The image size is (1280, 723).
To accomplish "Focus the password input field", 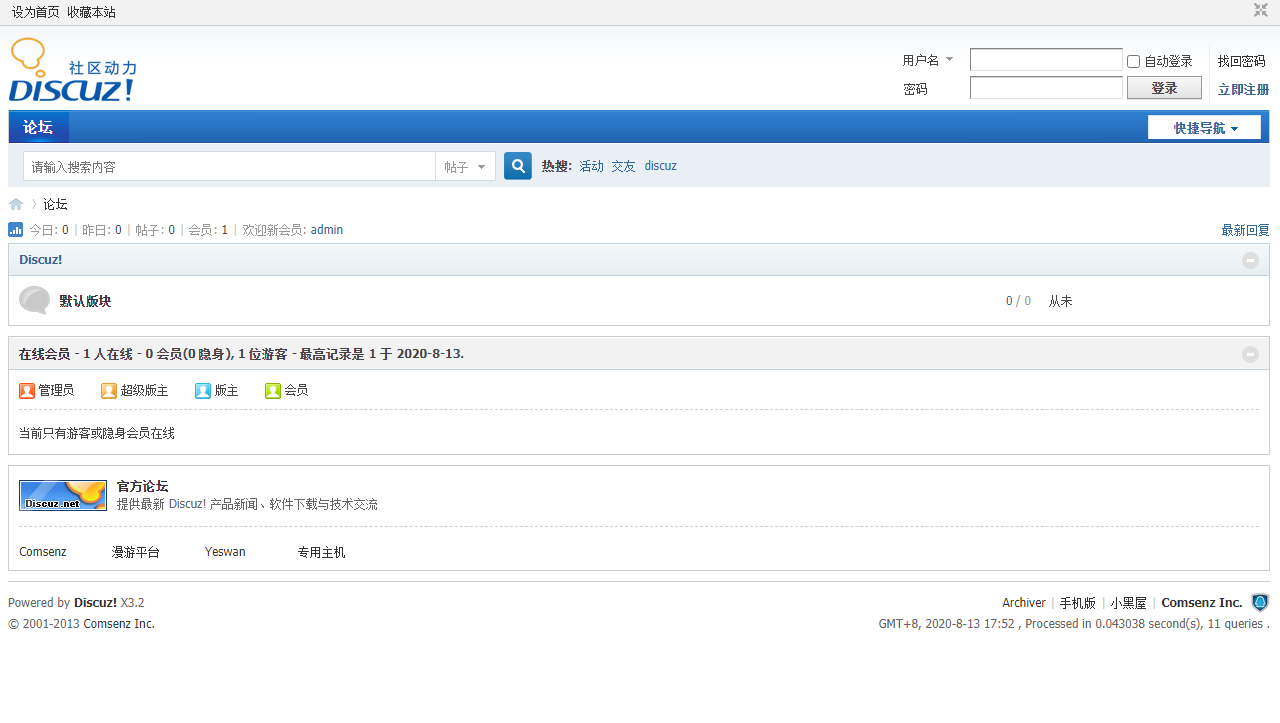I will click(1046, 88).
